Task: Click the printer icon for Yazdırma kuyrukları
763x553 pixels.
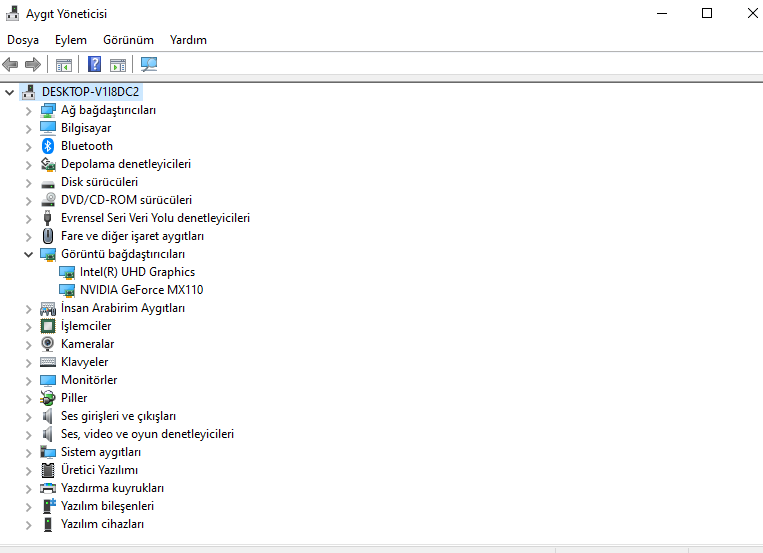Action: point(48,488)
